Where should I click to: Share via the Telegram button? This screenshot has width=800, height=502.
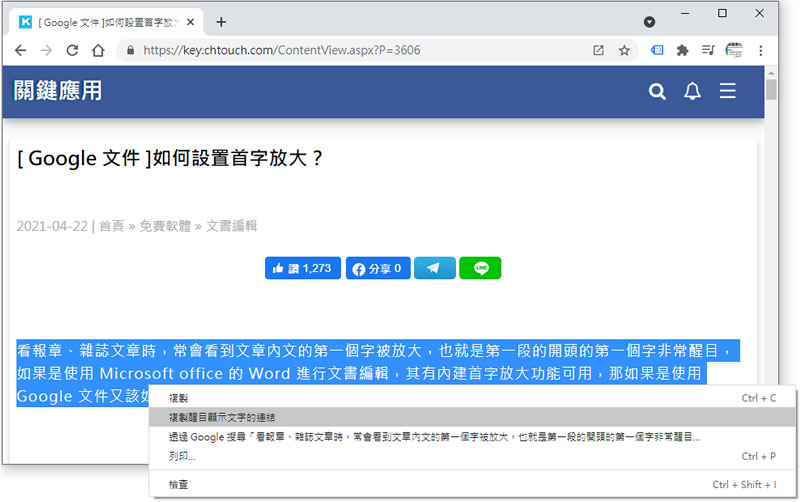[x=435, y=268]
